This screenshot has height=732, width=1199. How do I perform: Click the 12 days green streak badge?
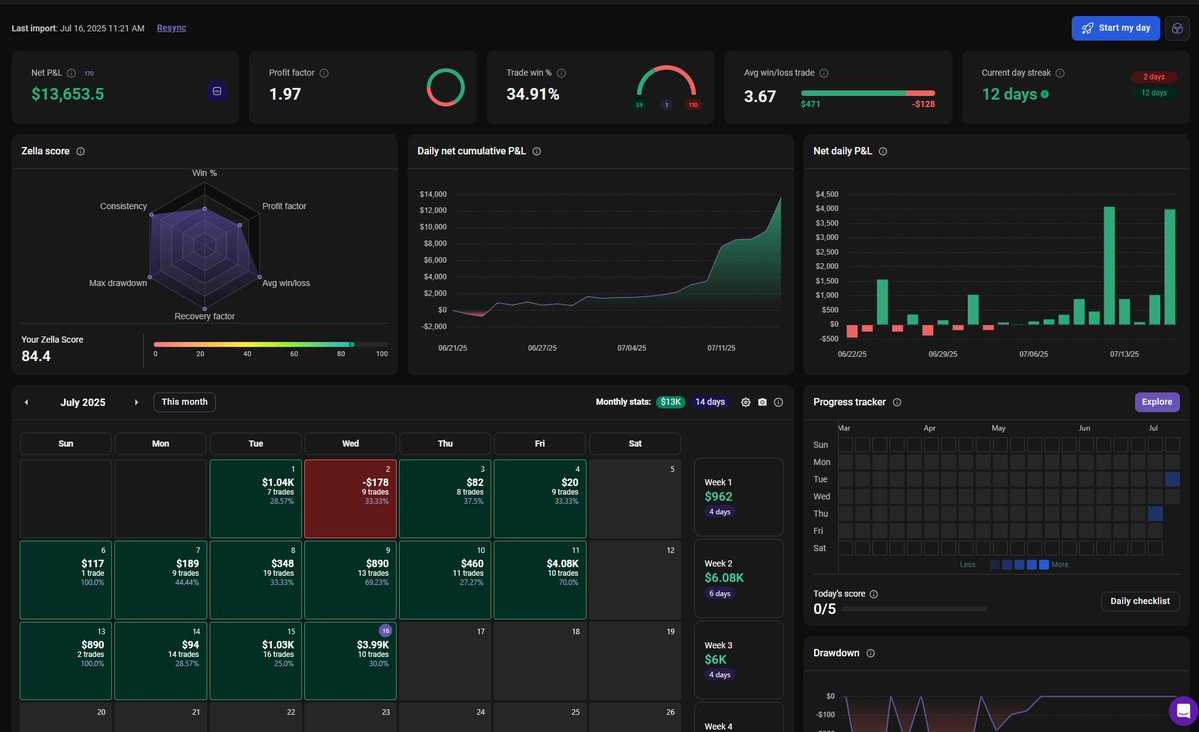pos(1154,93)
